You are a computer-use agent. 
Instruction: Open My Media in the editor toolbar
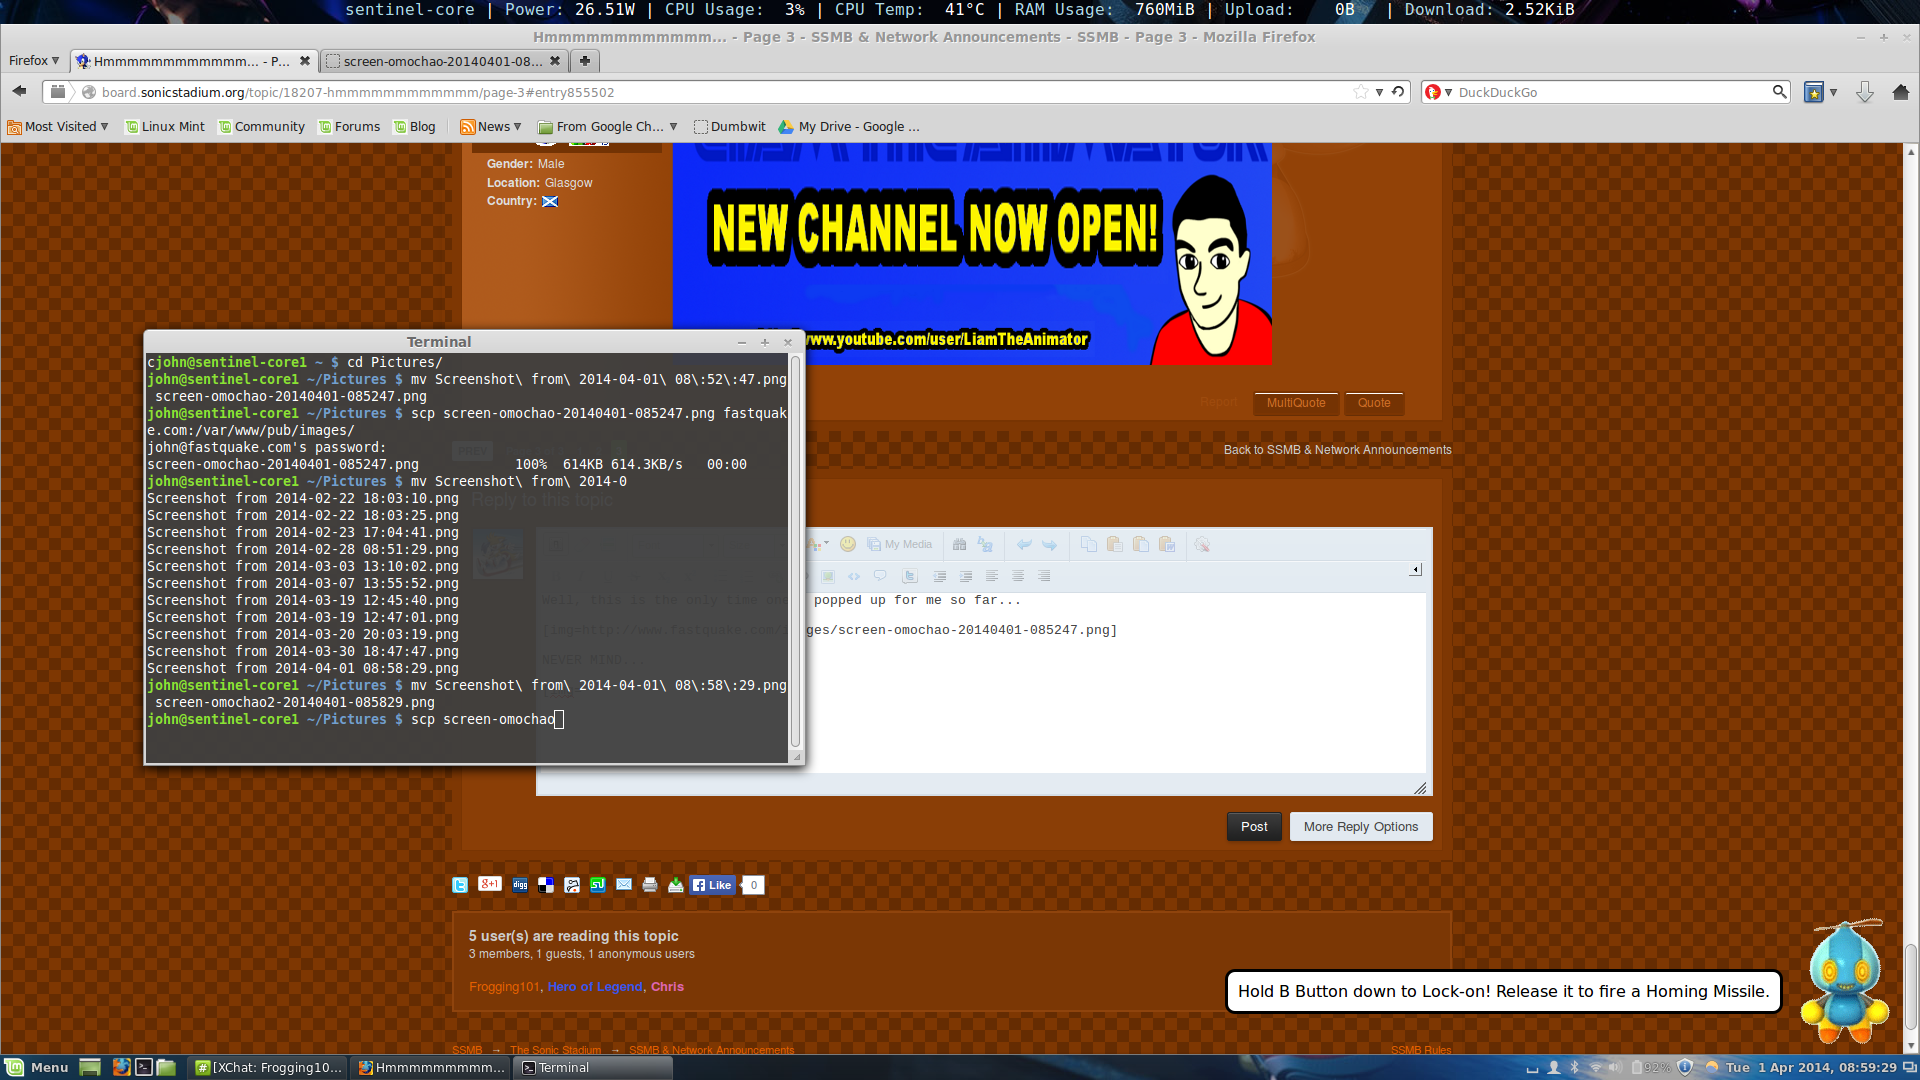pyautogui.click(x=900, y=545)
